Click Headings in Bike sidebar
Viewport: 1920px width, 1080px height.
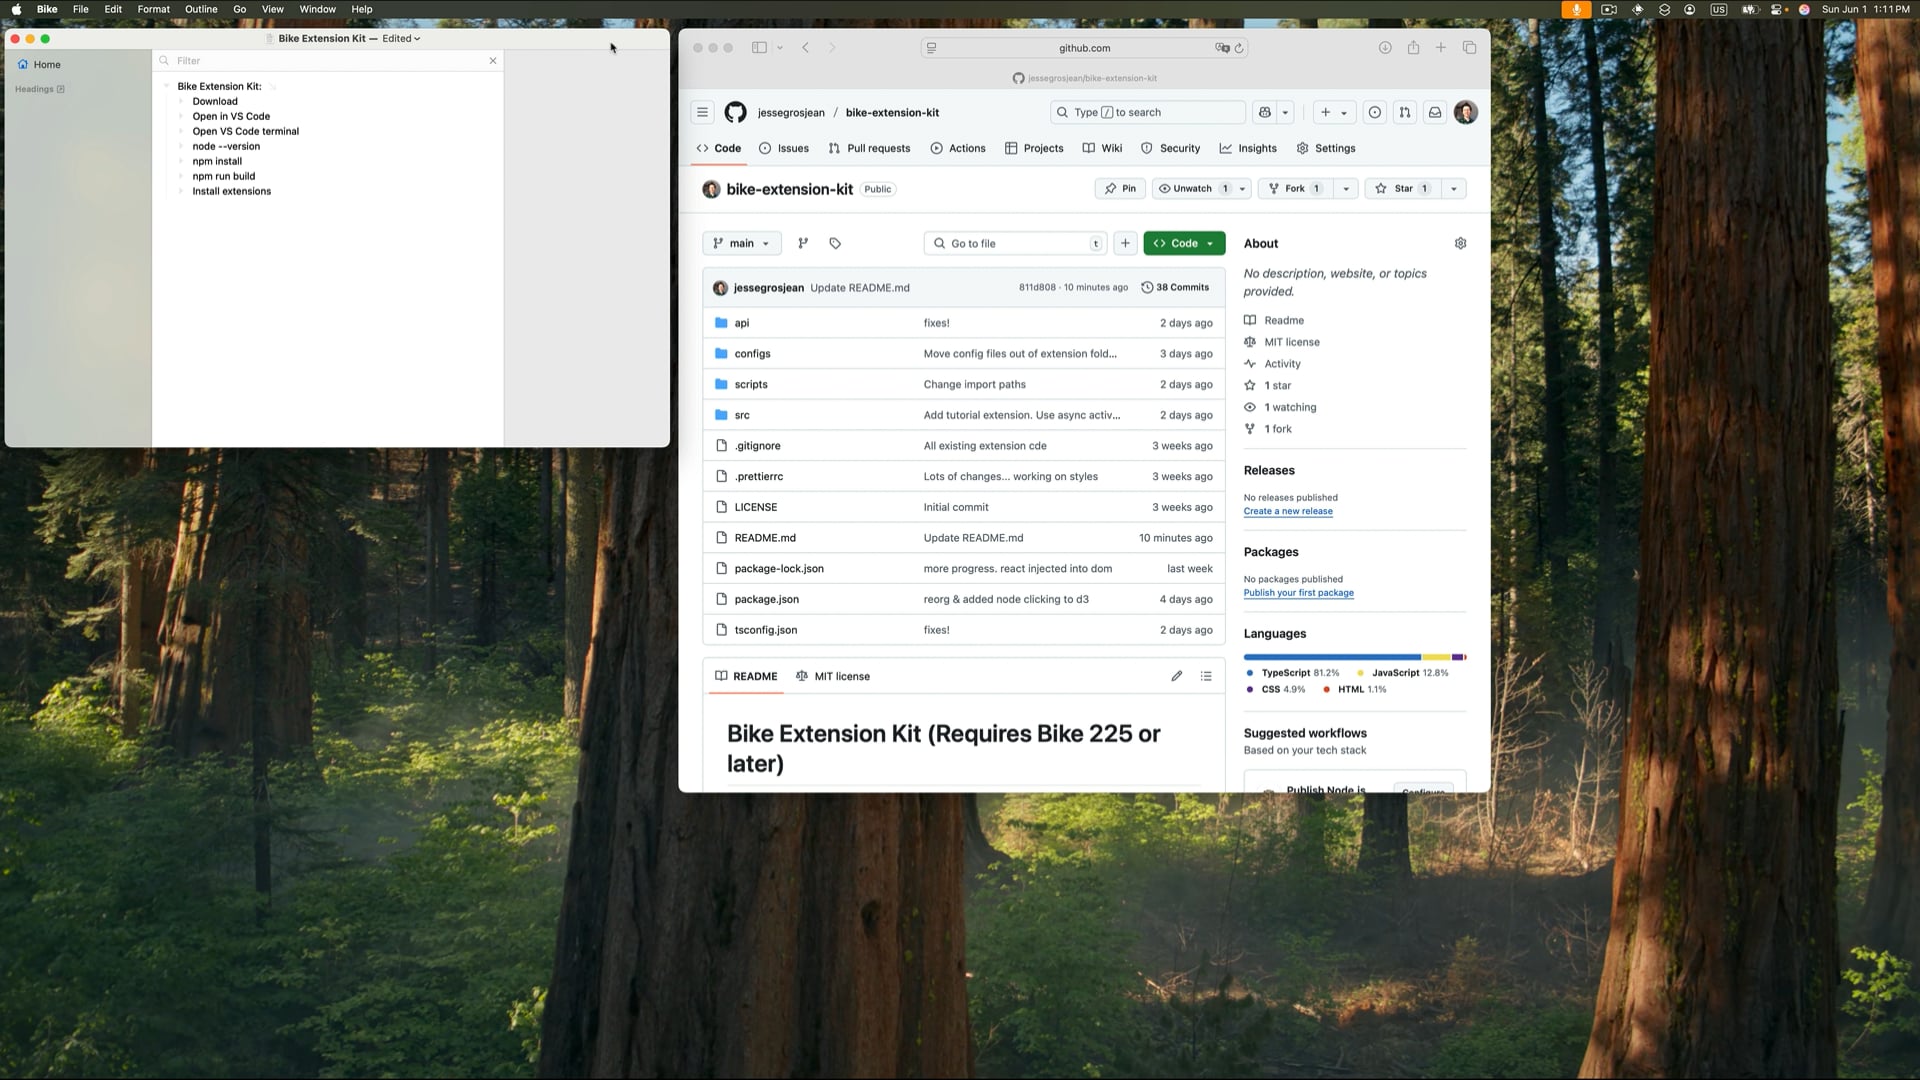(x=40, y=89)
